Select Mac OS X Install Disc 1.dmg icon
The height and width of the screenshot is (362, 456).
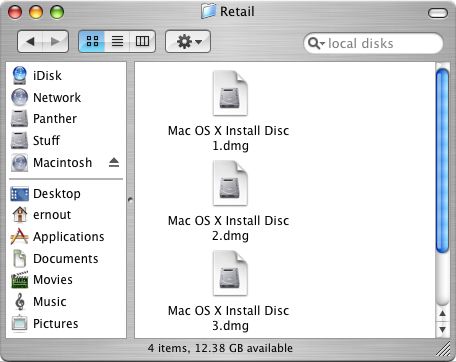point(230,93)
